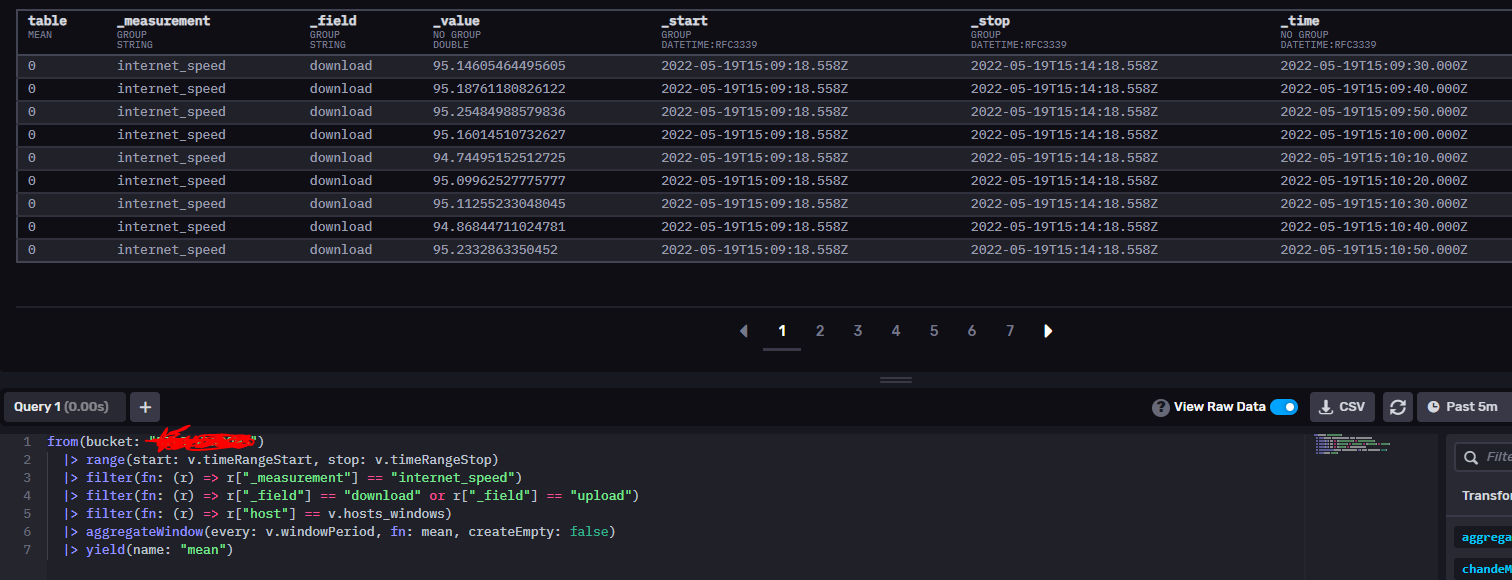The width and height of the screenshot is (1512, 580).
Task: Go to page 2 of the results
Action: point(820,330)
